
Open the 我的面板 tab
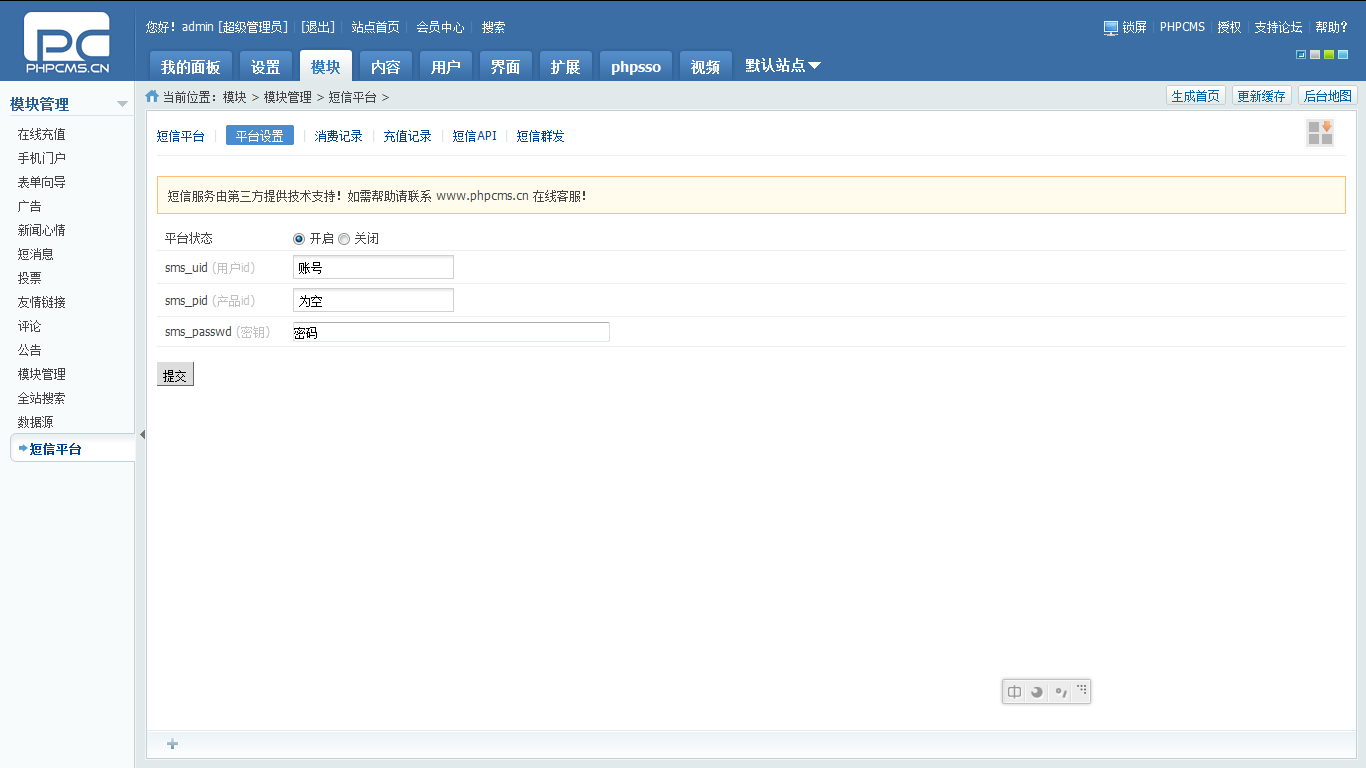[191, 66]
